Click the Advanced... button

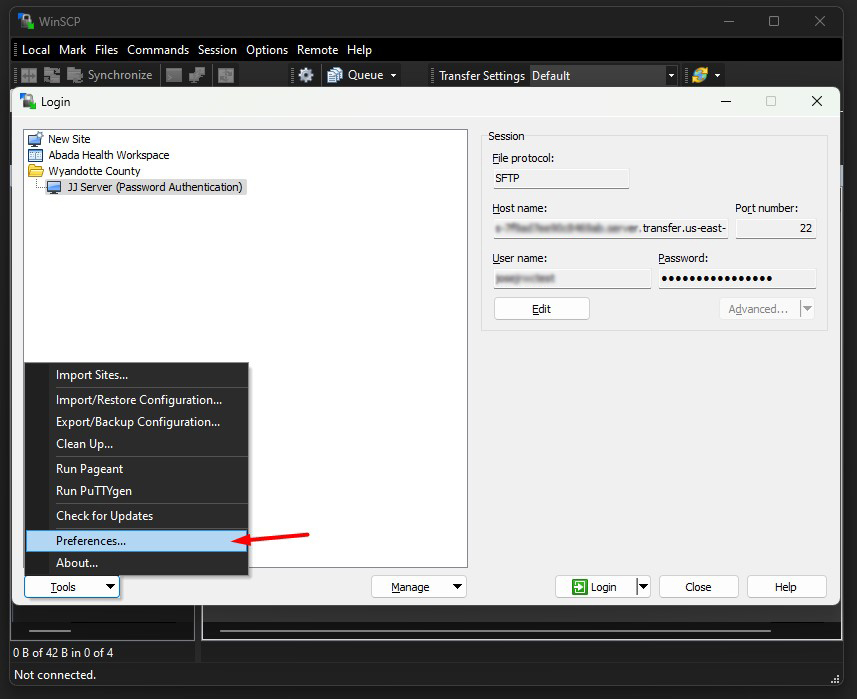click(760, 309)
